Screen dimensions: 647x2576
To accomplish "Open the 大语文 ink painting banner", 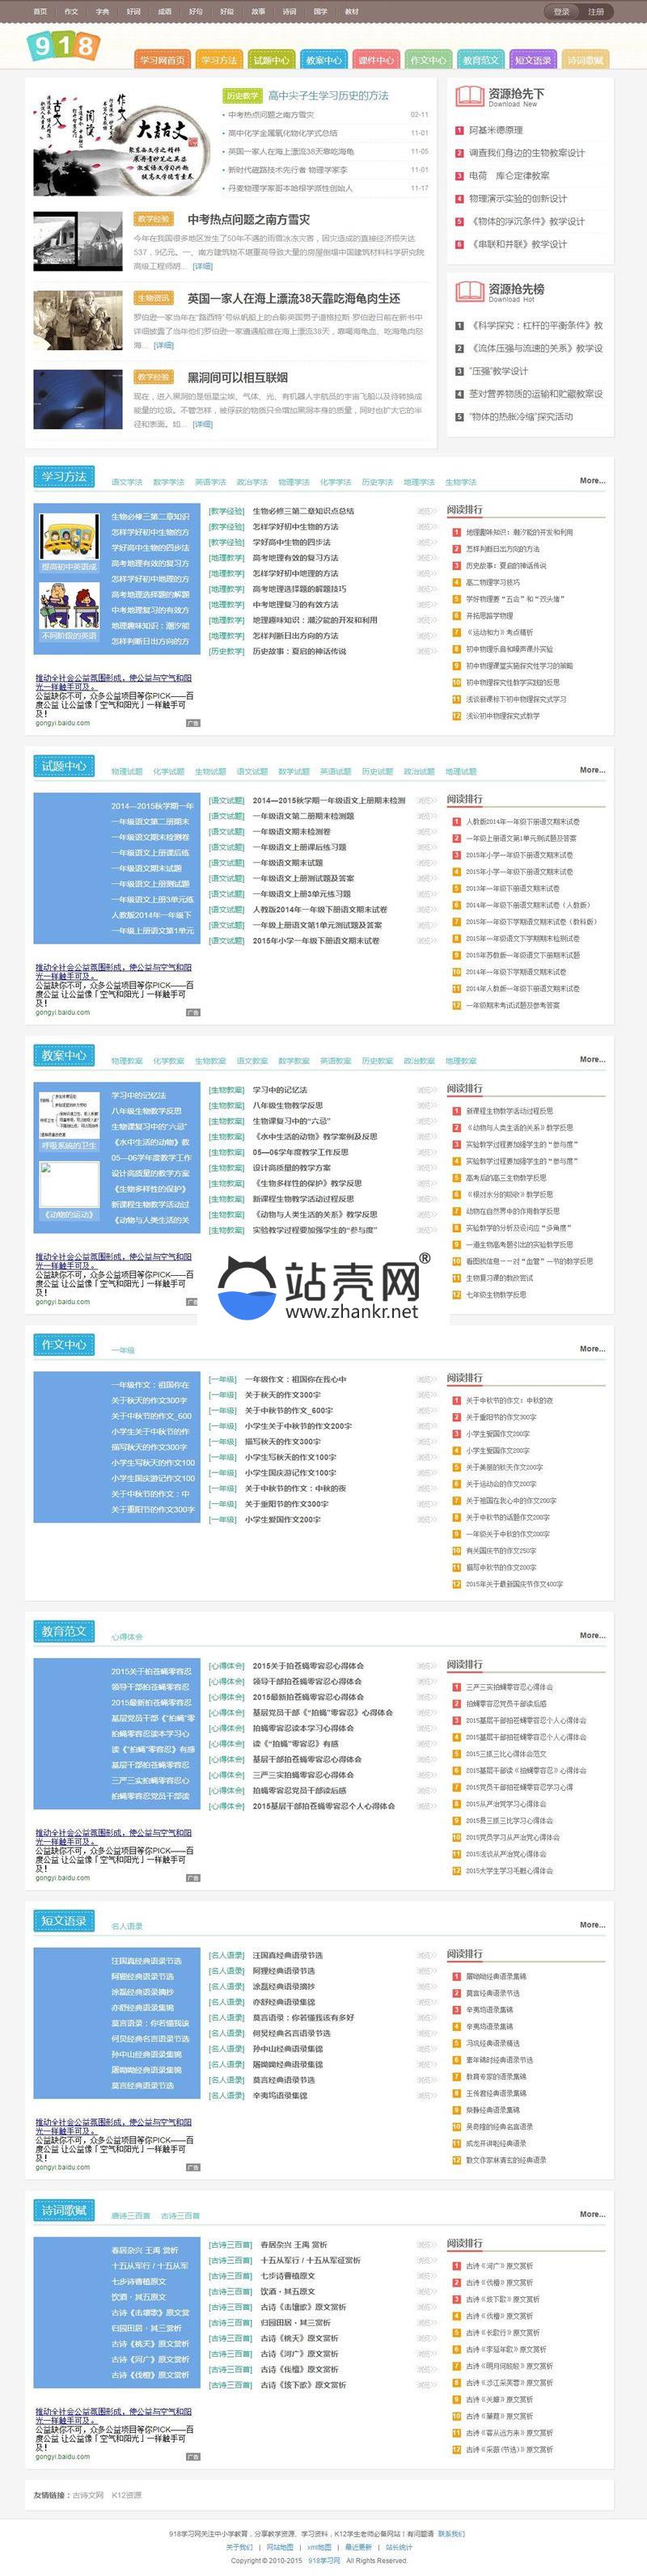I will point(121,144).
